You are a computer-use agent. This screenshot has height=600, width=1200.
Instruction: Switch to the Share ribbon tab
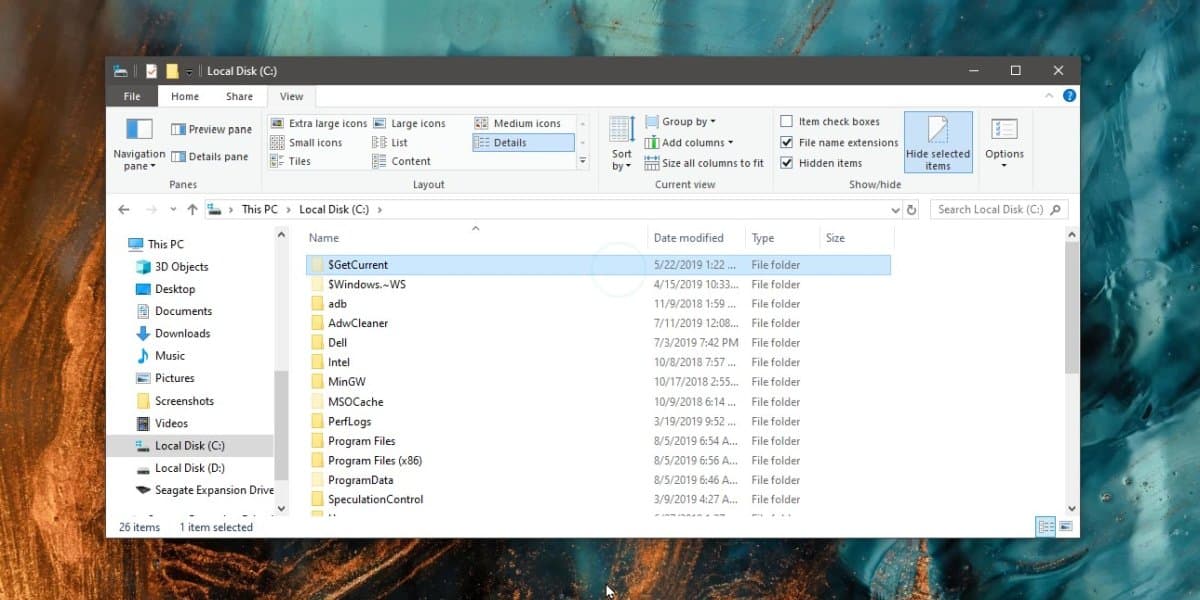pyautogui.click(x=239, y=97)
